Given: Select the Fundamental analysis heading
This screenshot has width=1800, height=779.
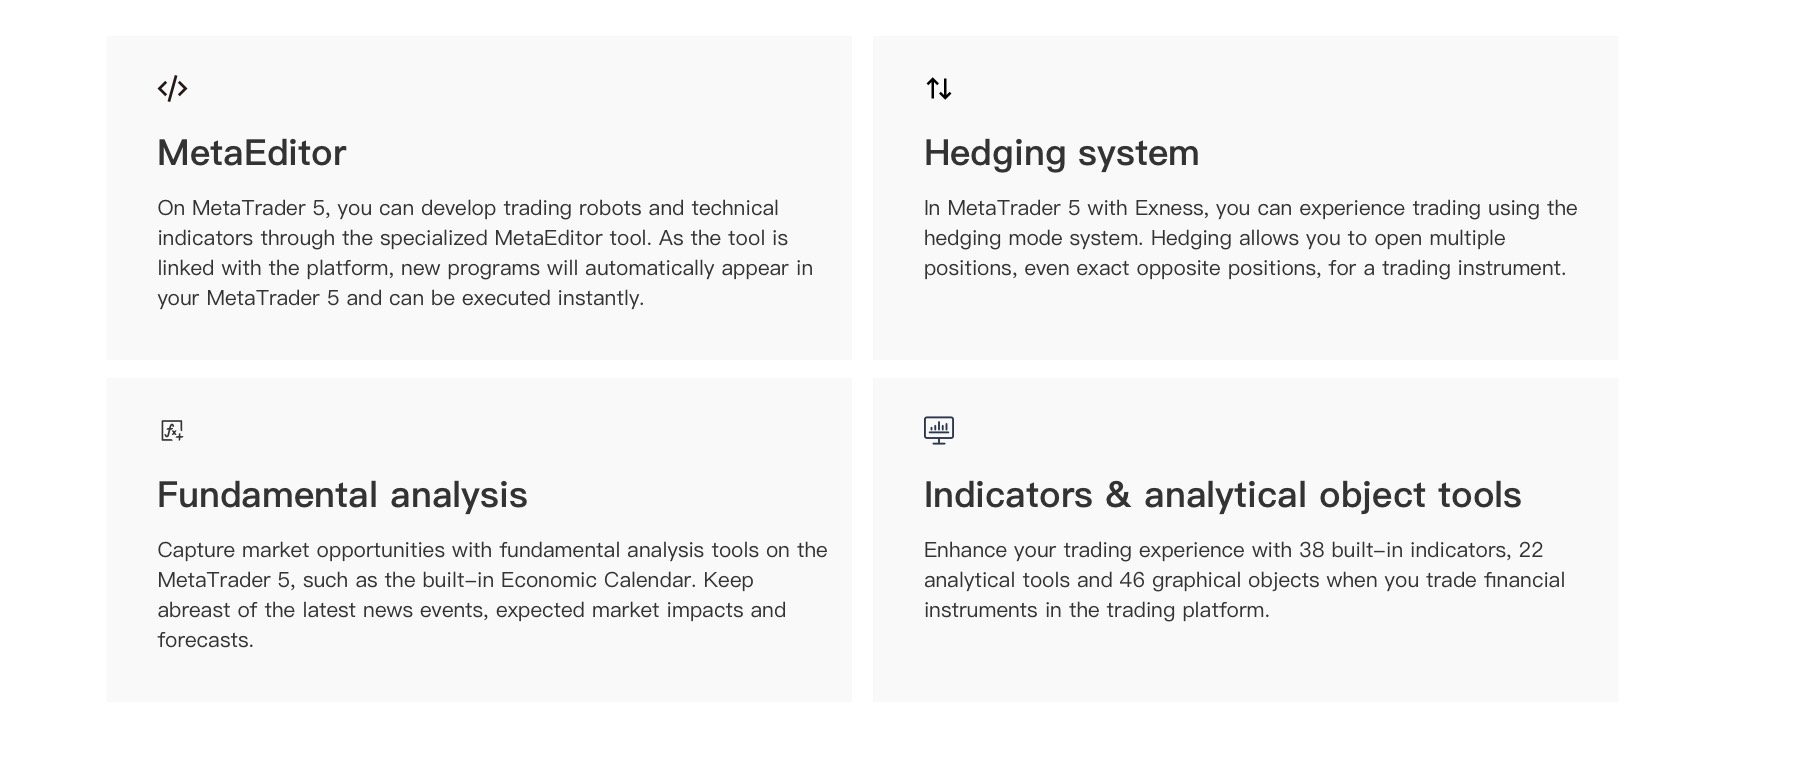Looking at the screenshot, I should point(342,495).
